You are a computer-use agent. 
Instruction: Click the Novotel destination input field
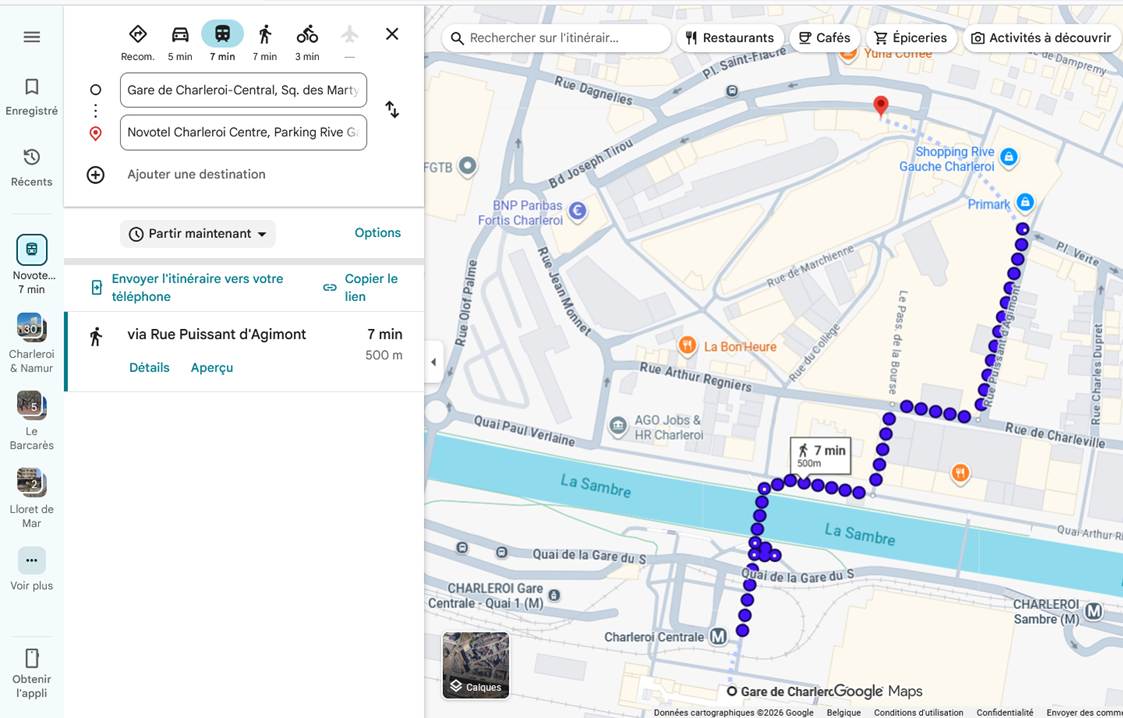[x=244, y=132]
